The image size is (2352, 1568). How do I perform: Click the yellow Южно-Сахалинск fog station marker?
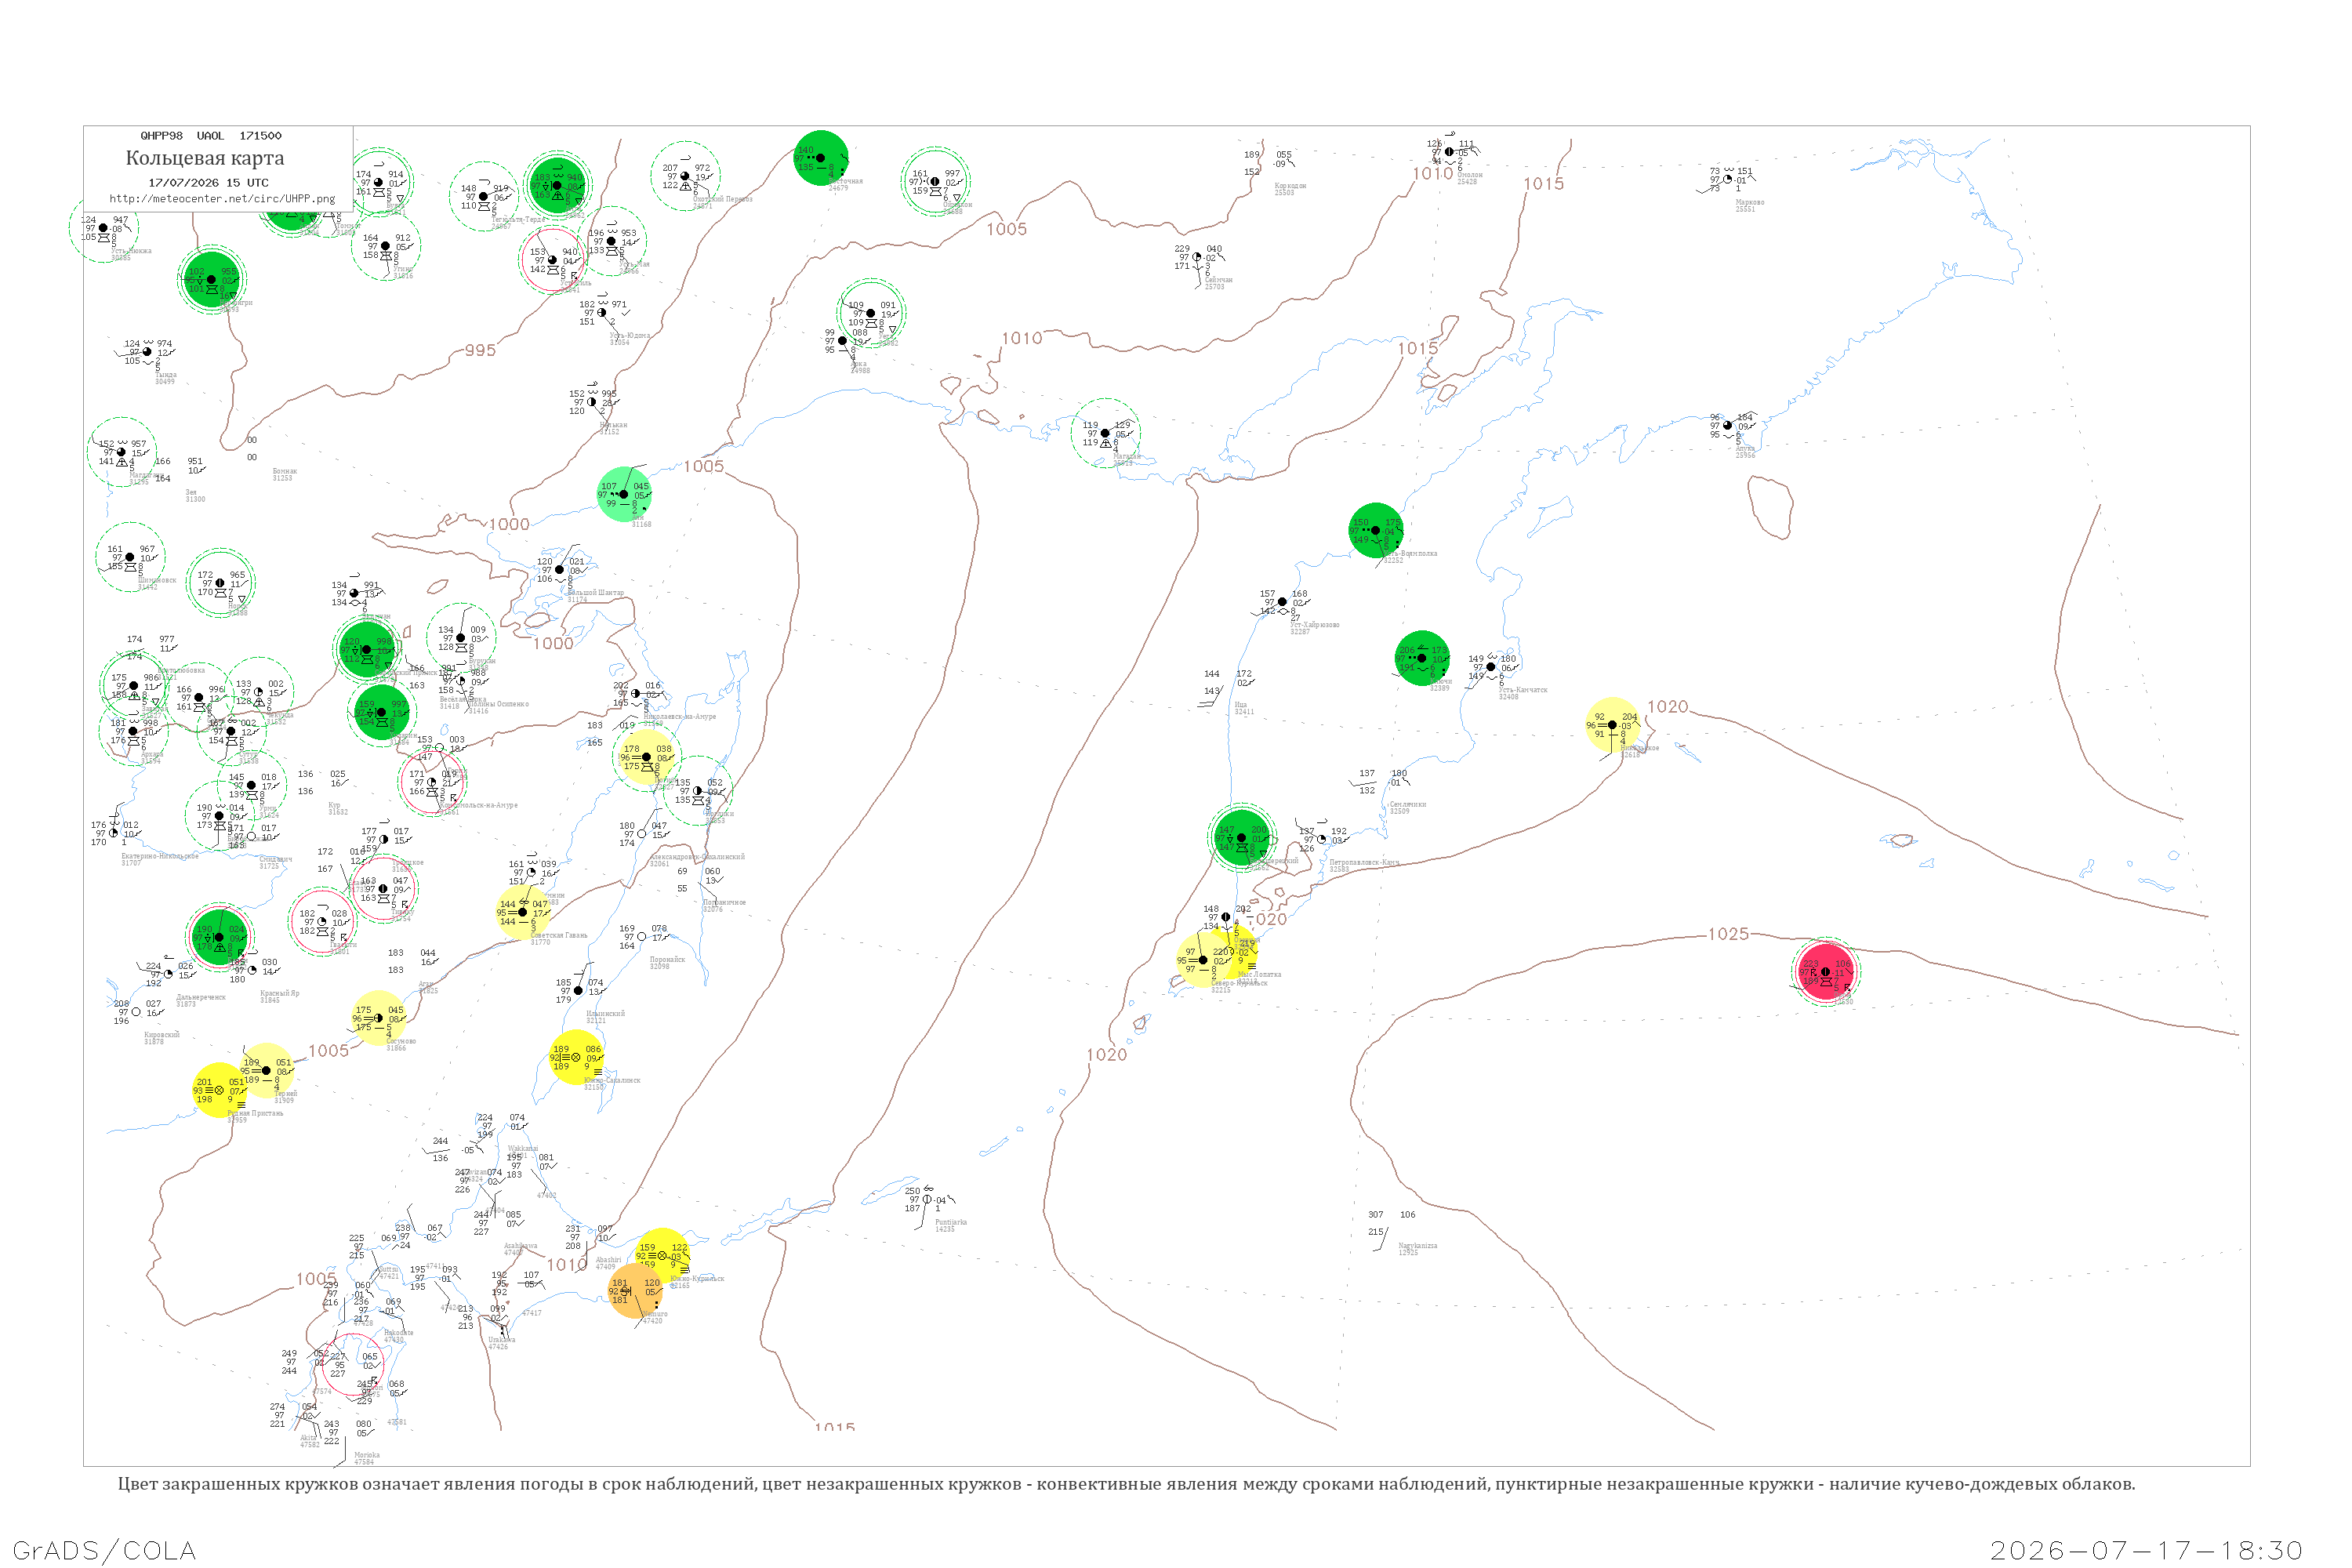pos(576,1057)
